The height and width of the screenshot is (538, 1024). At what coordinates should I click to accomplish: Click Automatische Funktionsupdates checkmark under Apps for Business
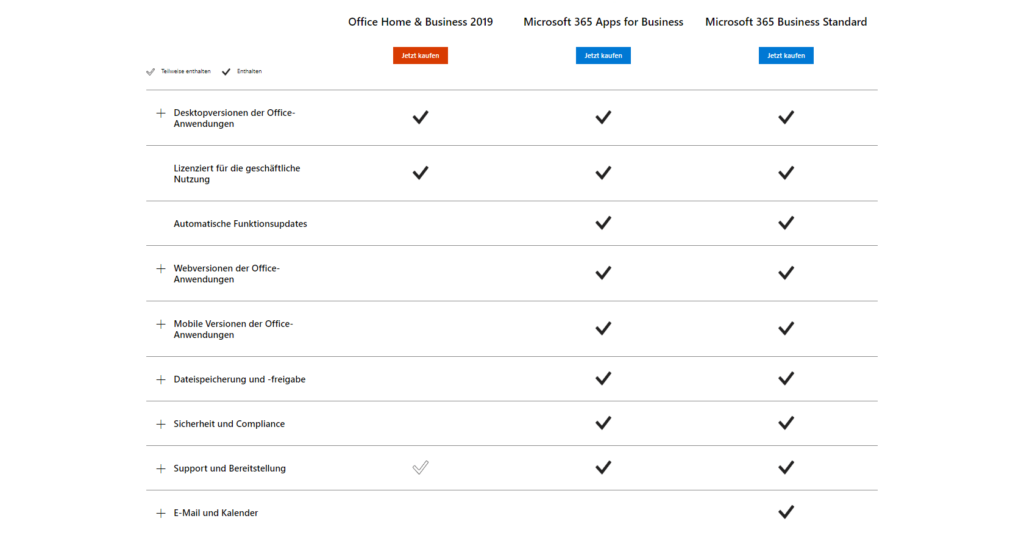(x=603, y=223)
